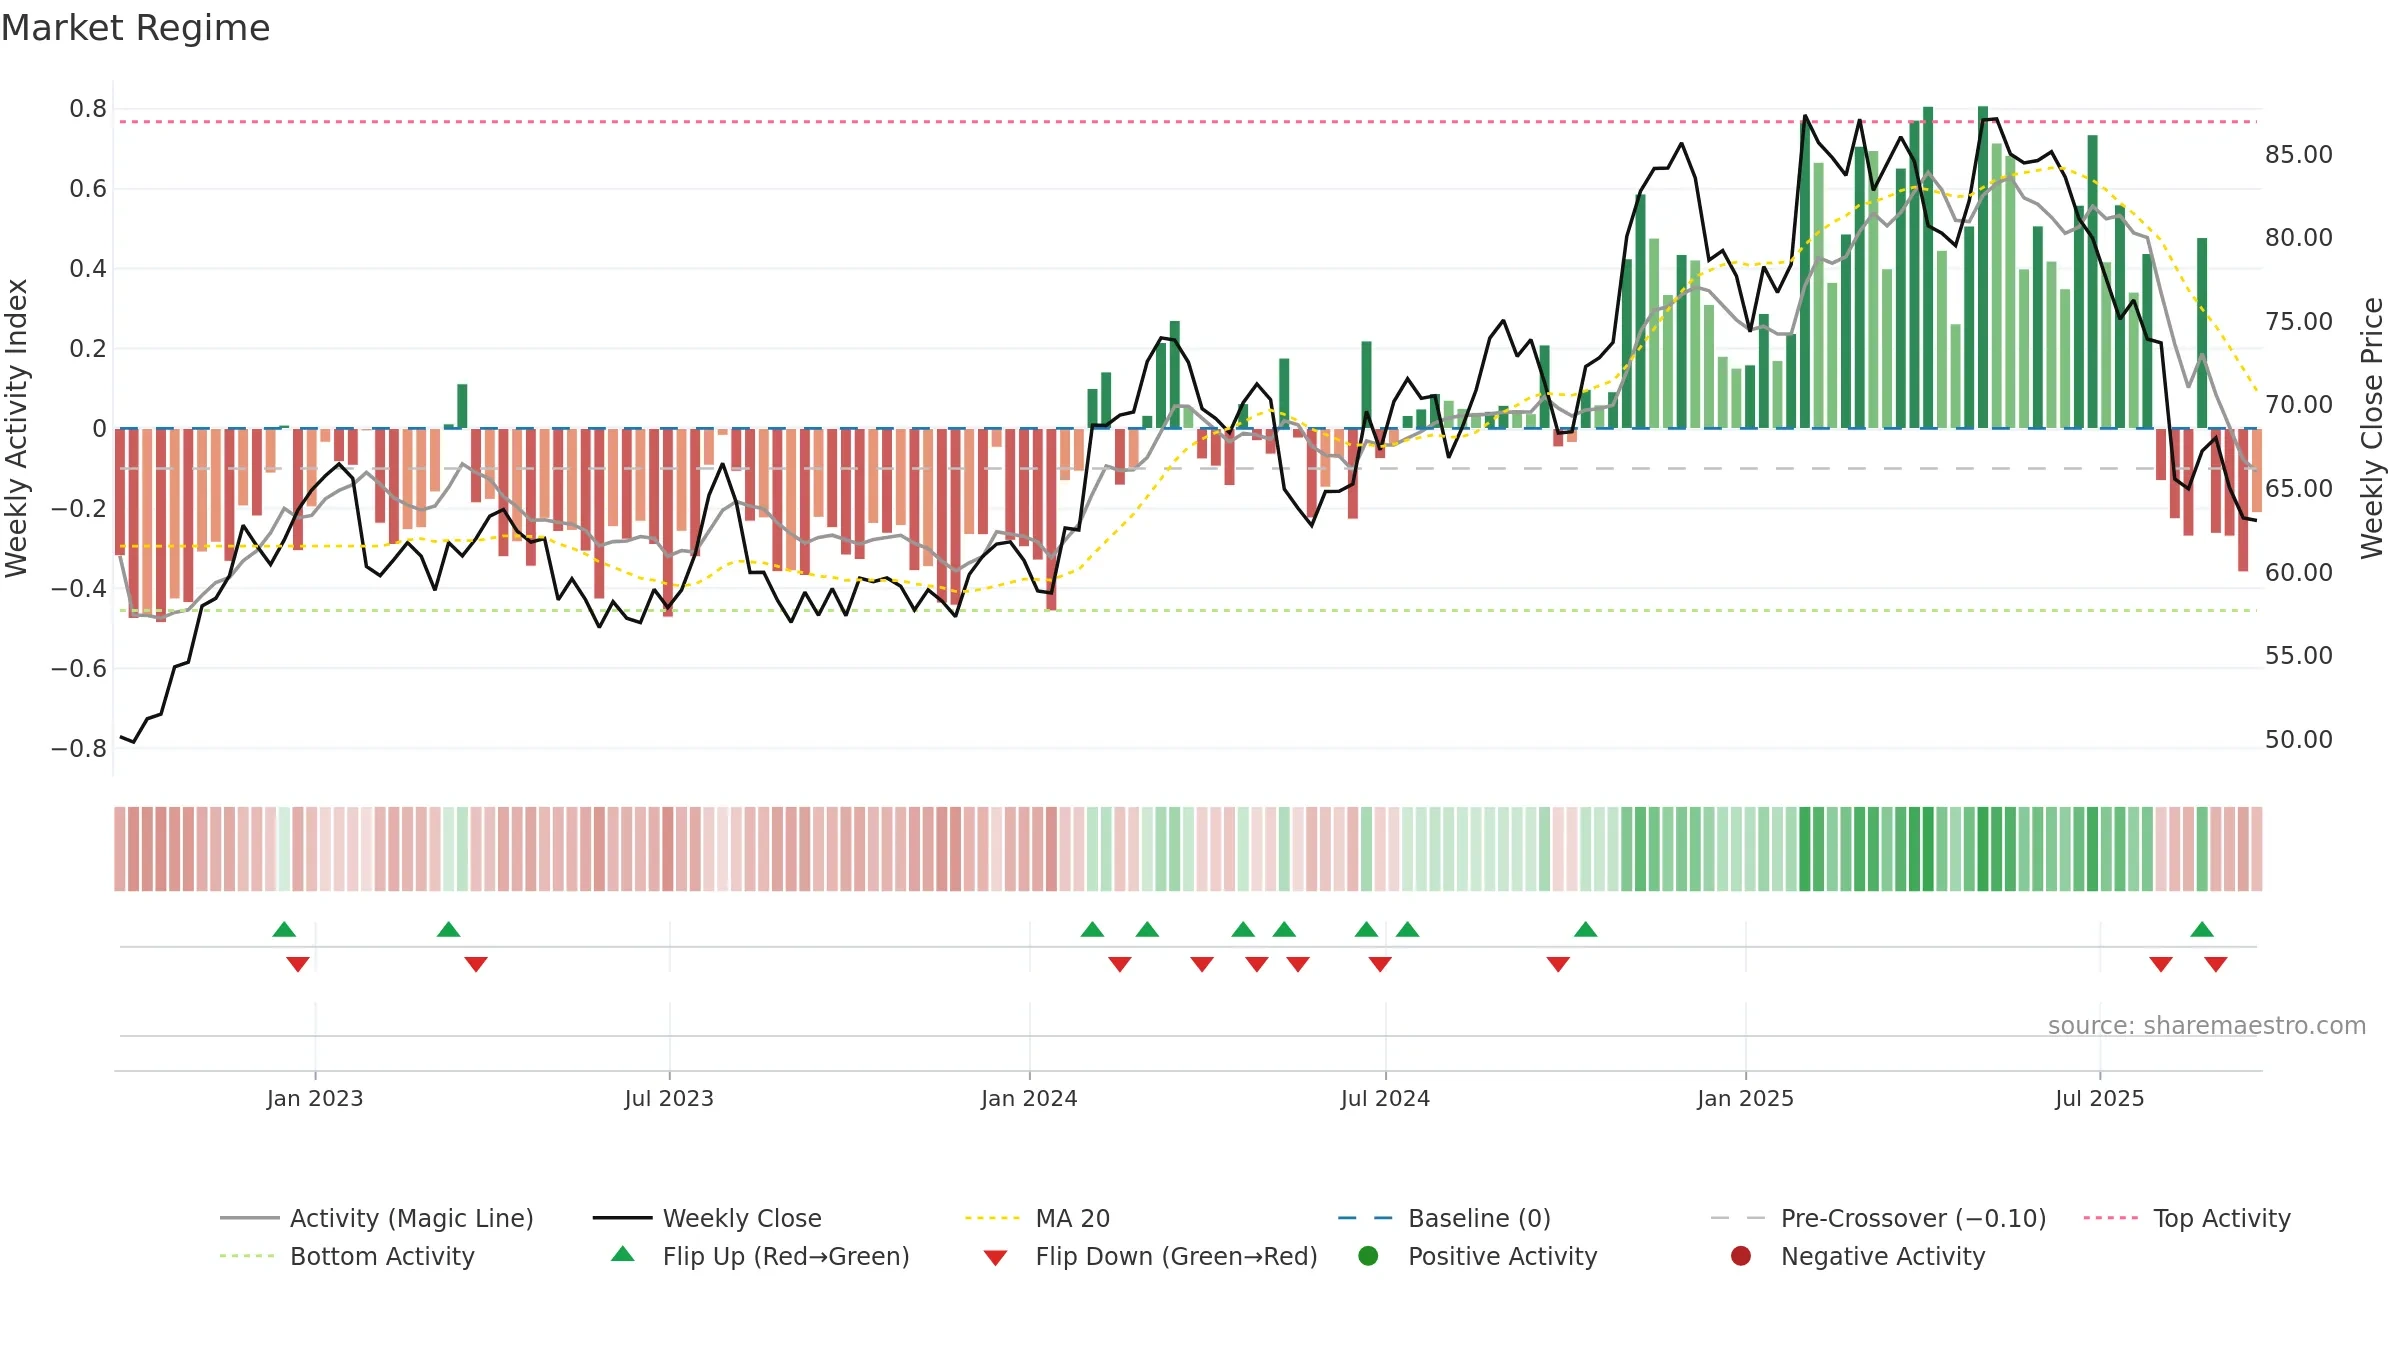Click the 85.00 price axis label
2400x1350 pixels.
2299,154
